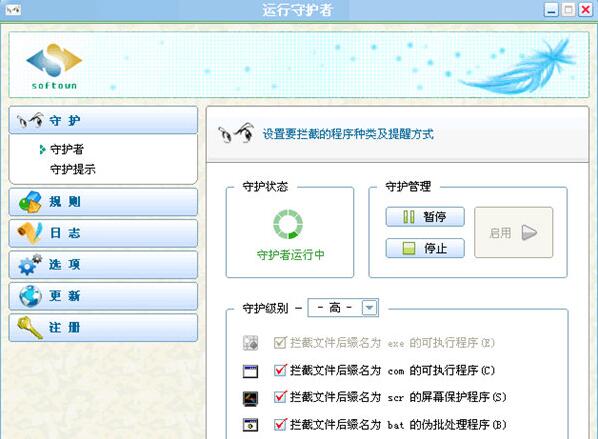The width and height of the screenshot is (598, 439).
Task: Click the 守护管理 group label
Action: [x=408, y=187]
